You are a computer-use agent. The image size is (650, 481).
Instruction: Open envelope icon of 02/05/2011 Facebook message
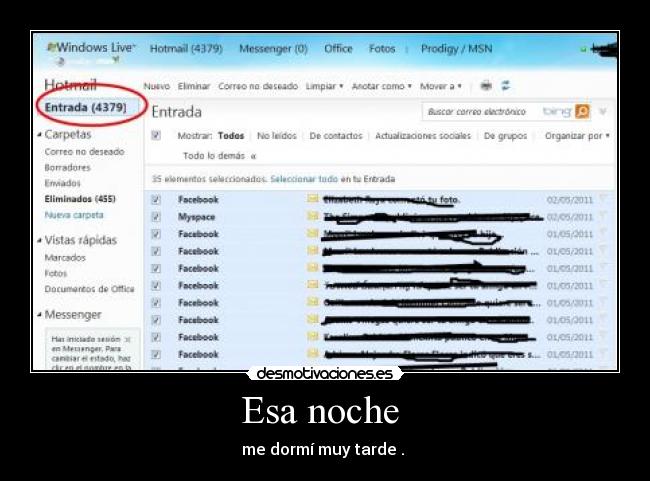click(313, 199)
